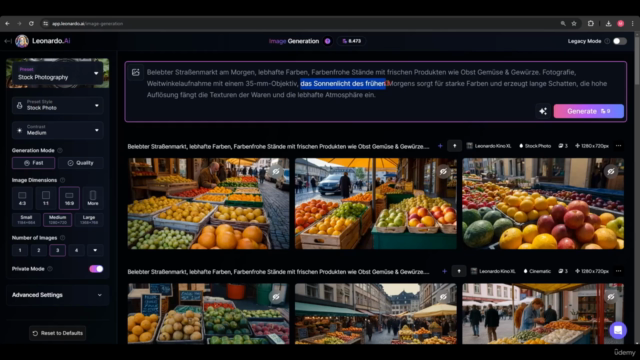Click the purple icon next to Image Generation

pos(327,41)
